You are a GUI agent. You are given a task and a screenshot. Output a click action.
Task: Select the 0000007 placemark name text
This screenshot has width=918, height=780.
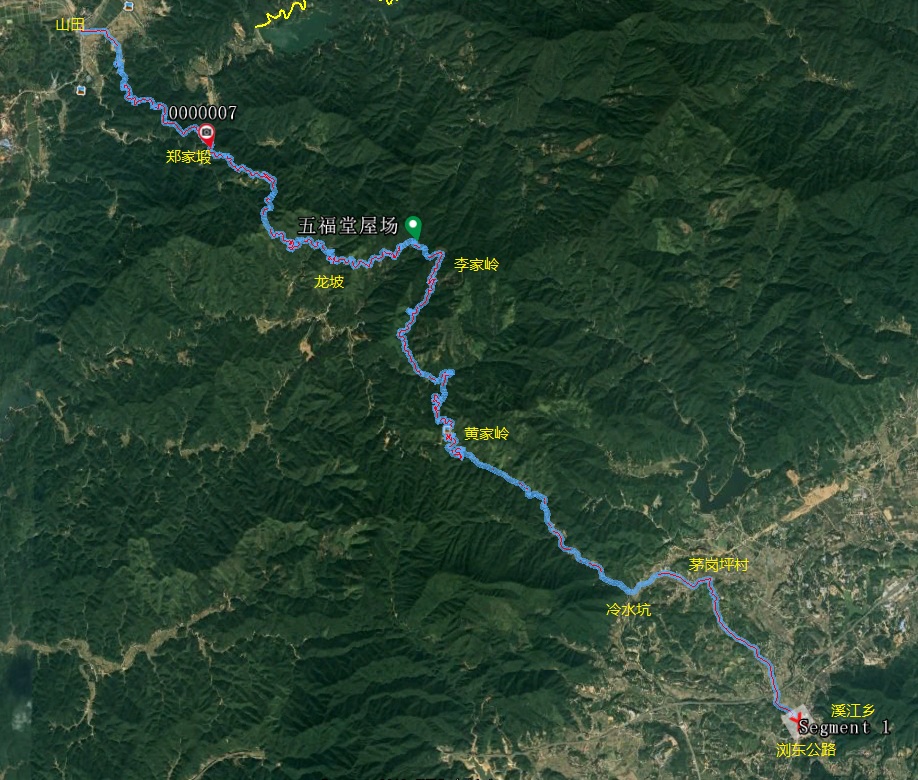point(203,112)
